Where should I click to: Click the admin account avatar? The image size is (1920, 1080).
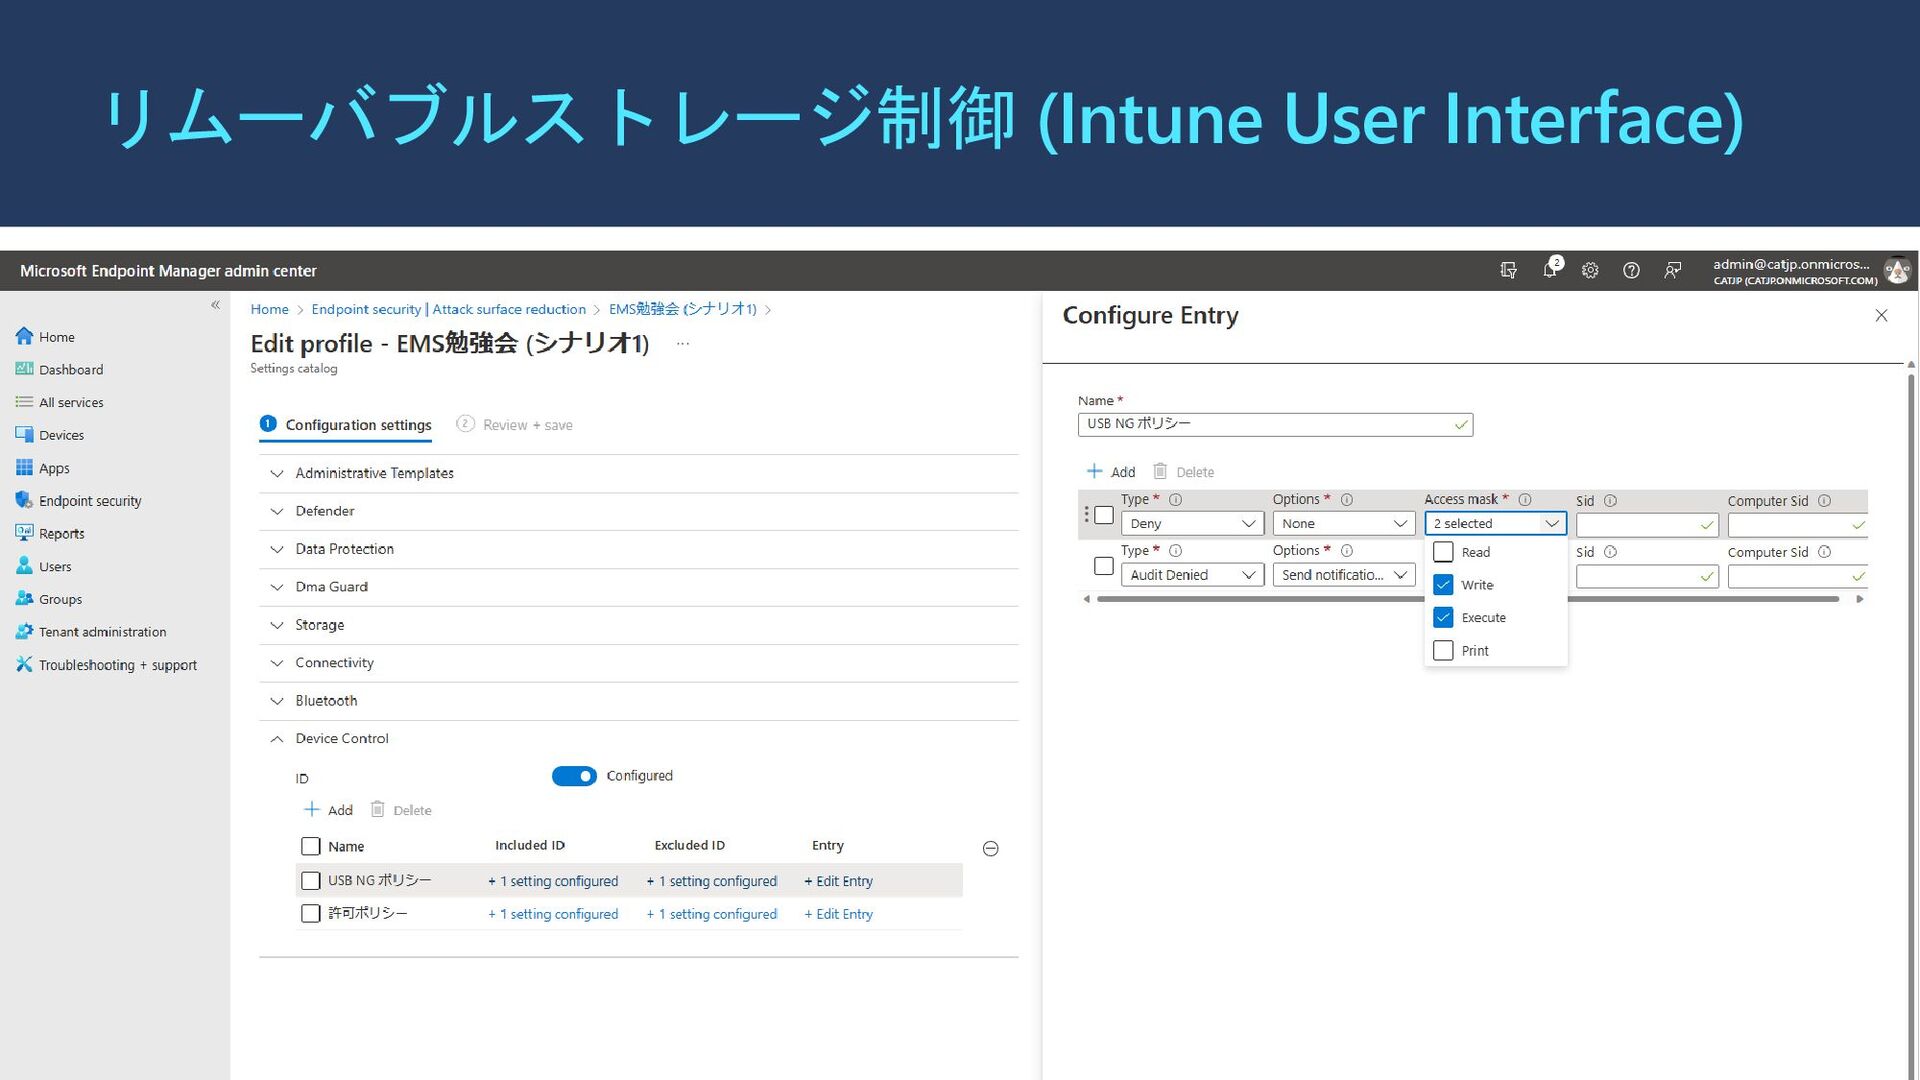(x=1896, y=270)
